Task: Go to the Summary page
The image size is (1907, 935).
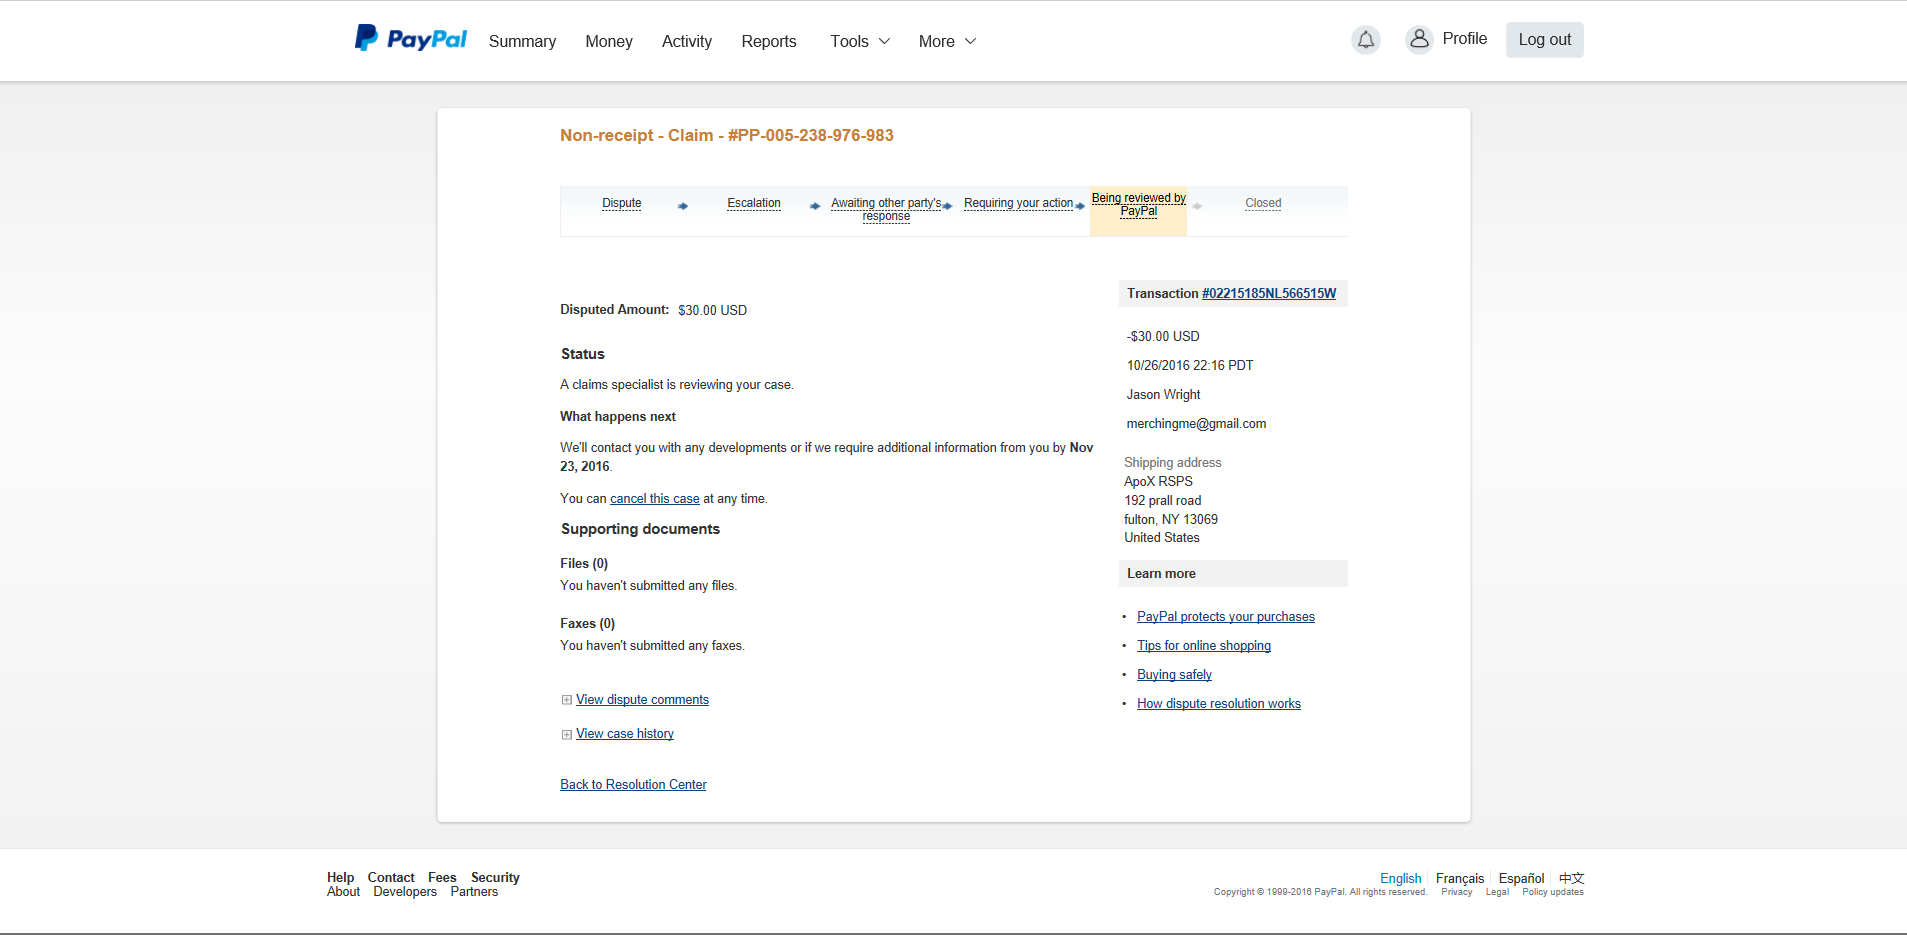Action: [522, 41]
